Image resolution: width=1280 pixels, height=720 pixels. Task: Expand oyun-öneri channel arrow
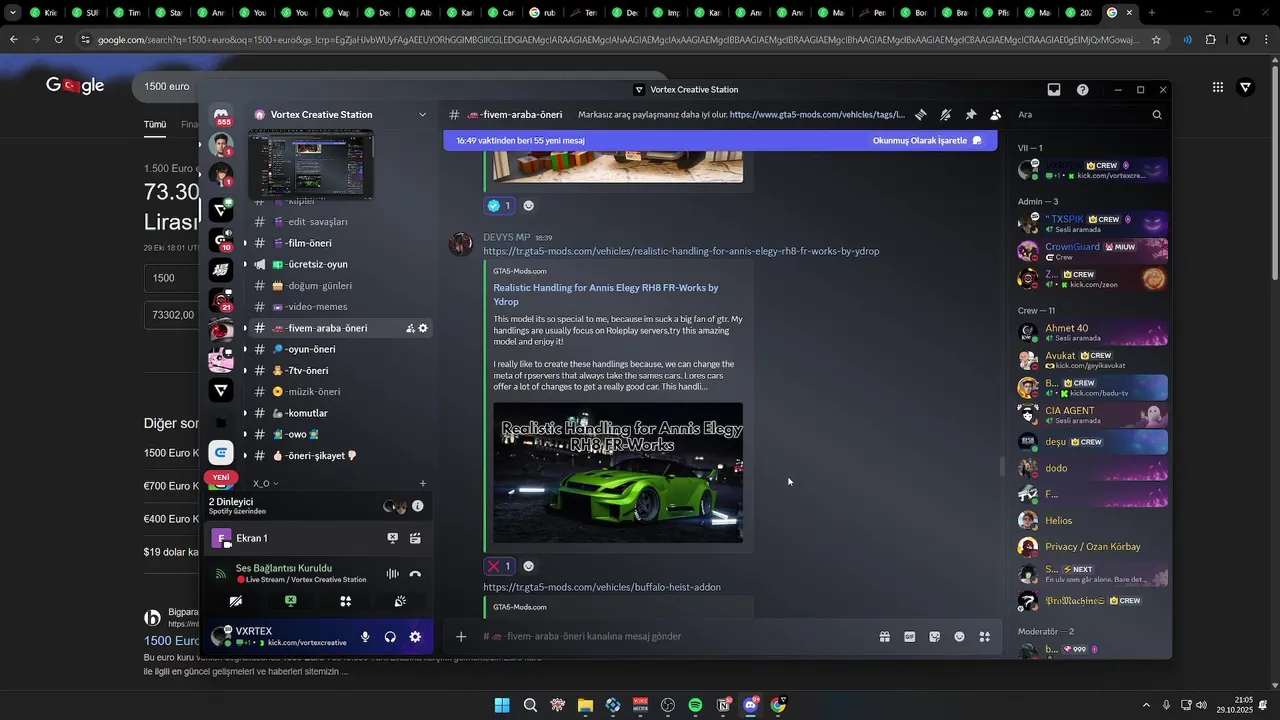click(x=245, y=349)
